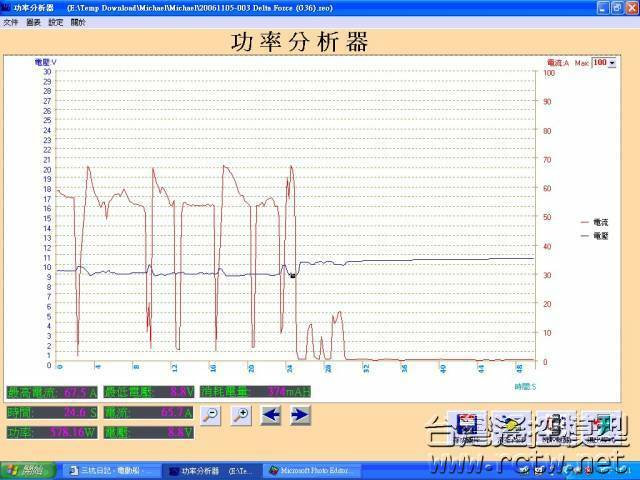Click the Windows Start button
Viewport: 640px width, 480px height.
click(x=28, y=470)
